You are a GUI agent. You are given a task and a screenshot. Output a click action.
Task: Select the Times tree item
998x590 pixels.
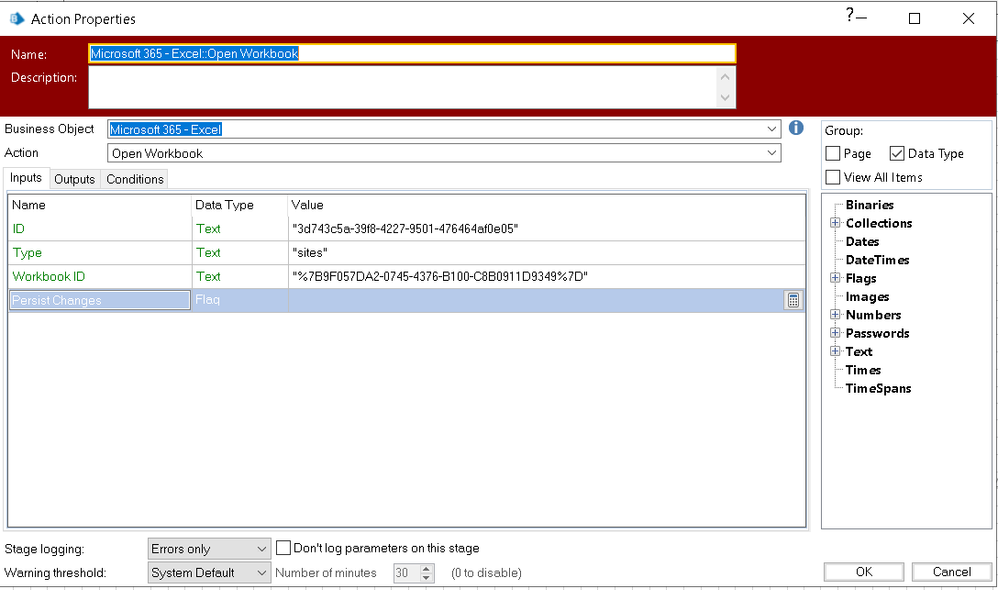click(x=863, y=370)
